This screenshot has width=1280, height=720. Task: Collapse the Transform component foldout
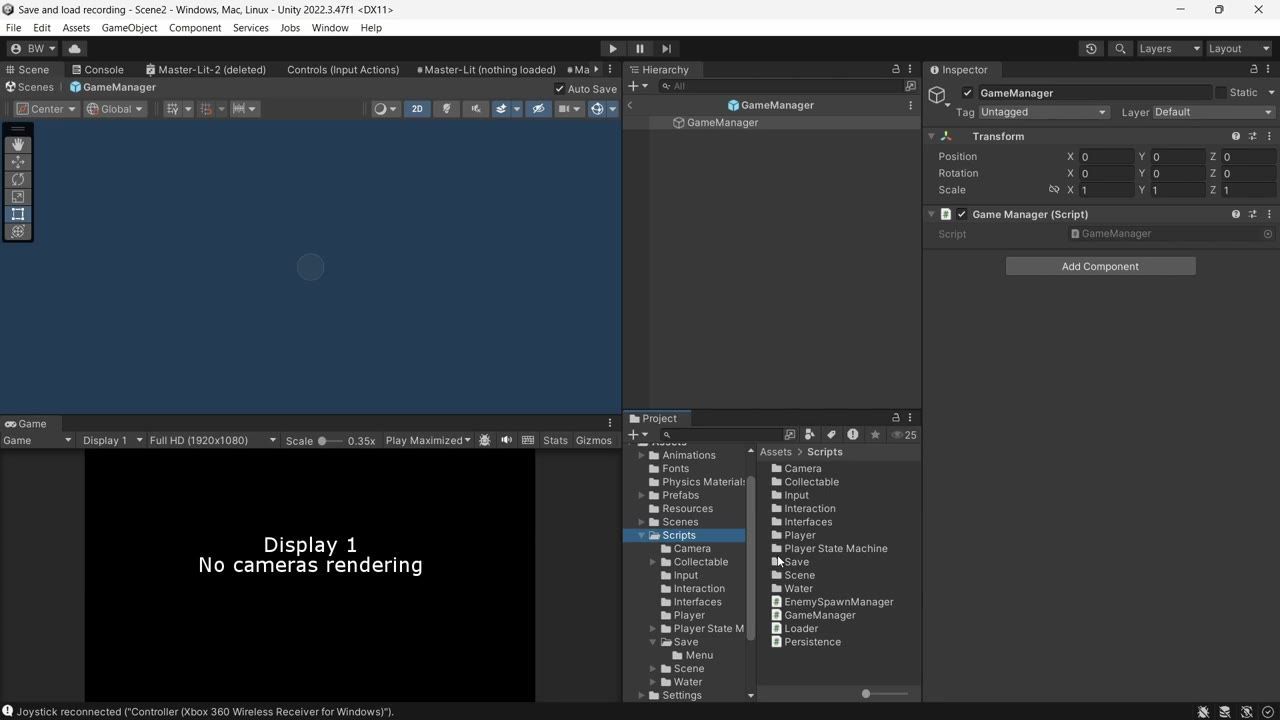(x=931, y=136)
